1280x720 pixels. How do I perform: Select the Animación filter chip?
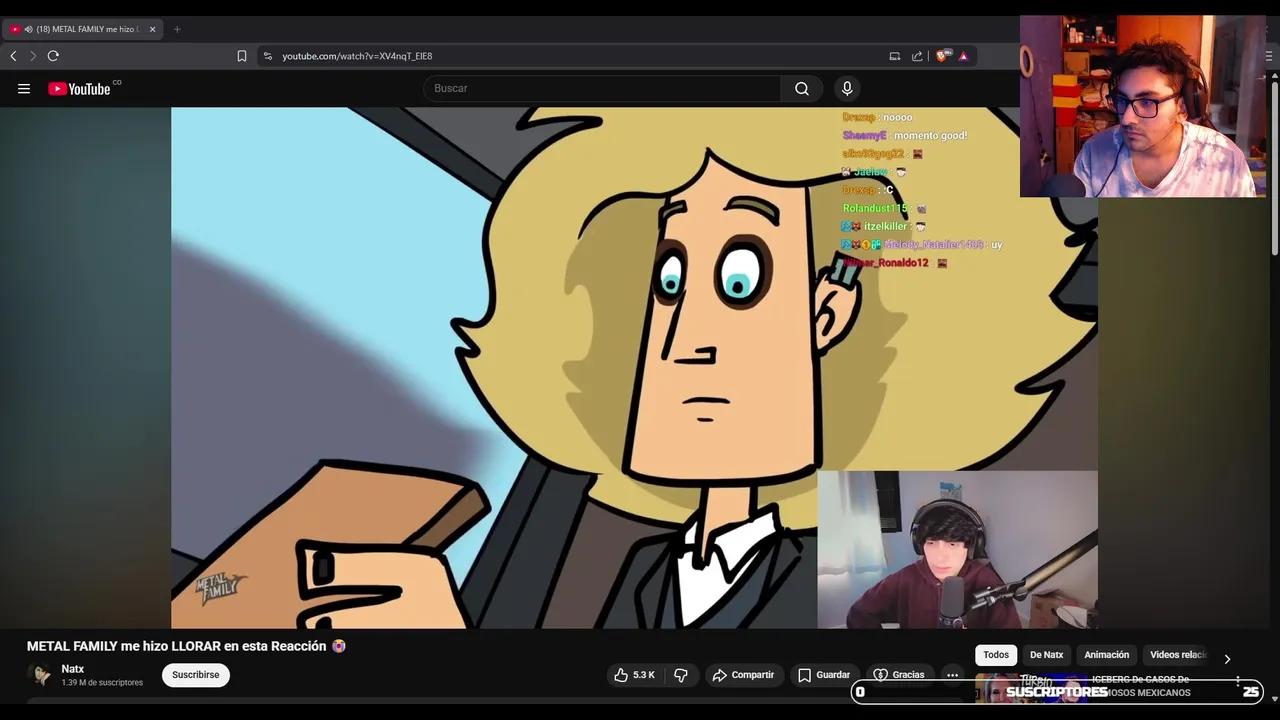pos(1107,655)
